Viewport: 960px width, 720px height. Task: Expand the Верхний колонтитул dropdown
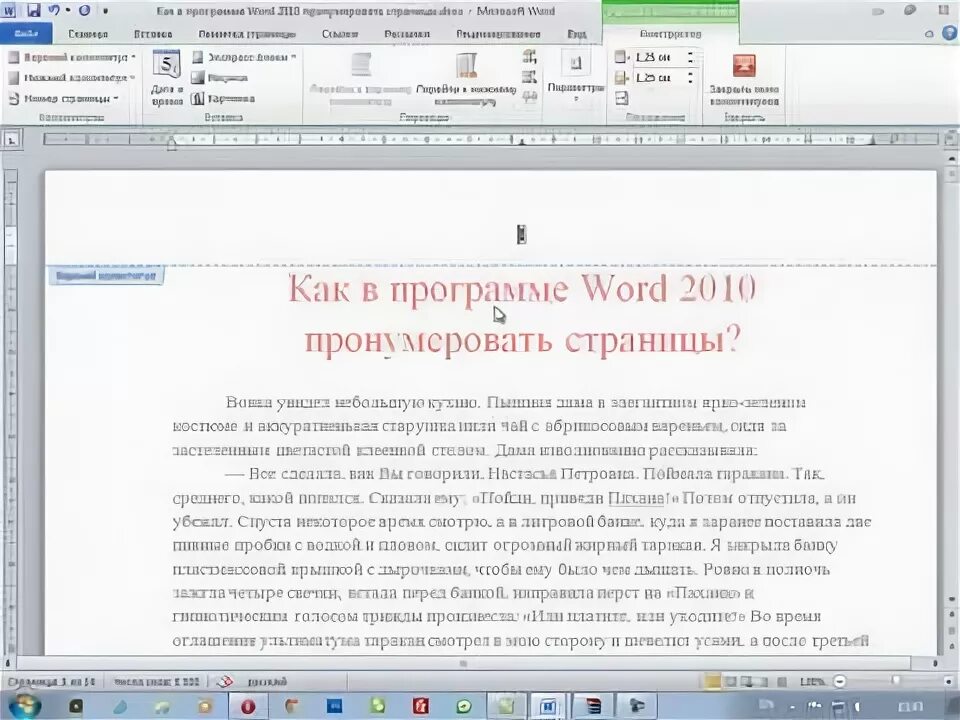[72, 58]
